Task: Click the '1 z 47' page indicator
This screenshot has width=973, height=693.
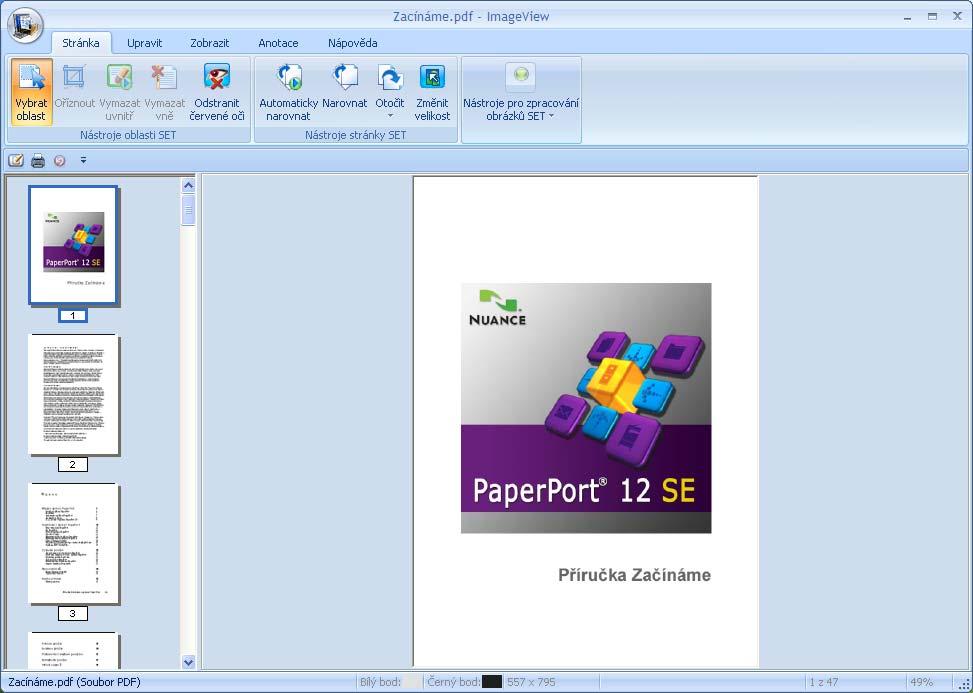Action: [x=823, y=682]
